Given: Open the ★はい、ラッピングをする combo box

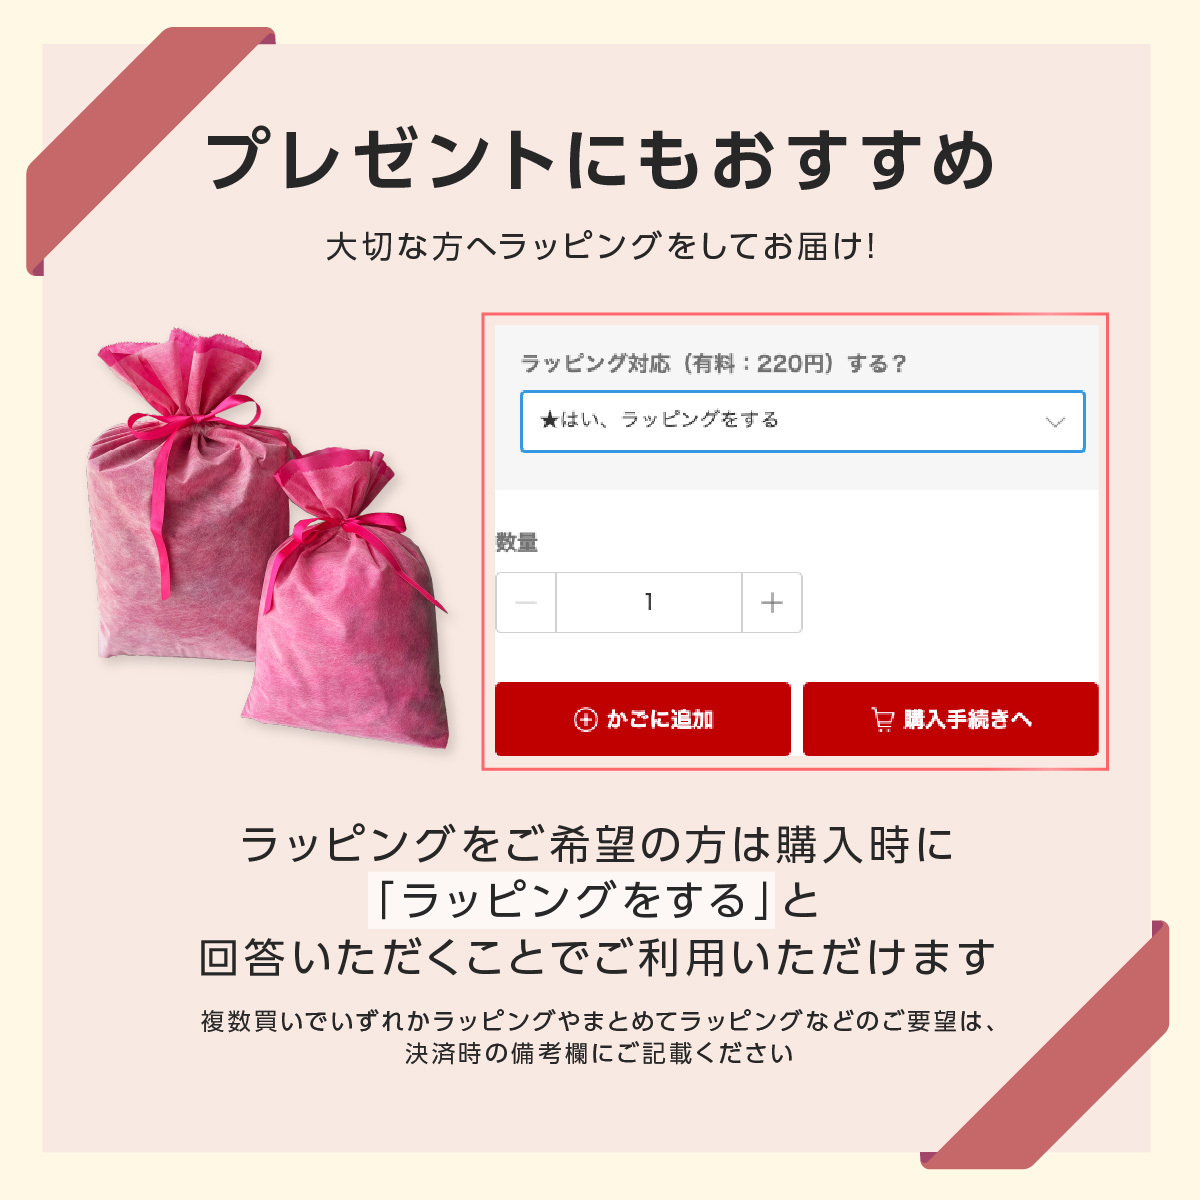Looking at the screenshot, I should (803, 421).
